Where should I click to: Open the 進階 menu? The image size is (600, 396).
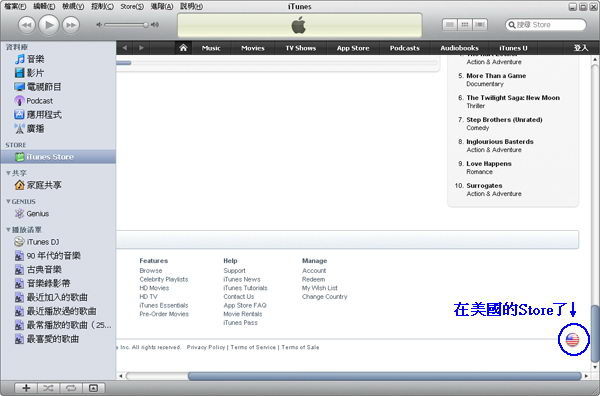point(162,7)
